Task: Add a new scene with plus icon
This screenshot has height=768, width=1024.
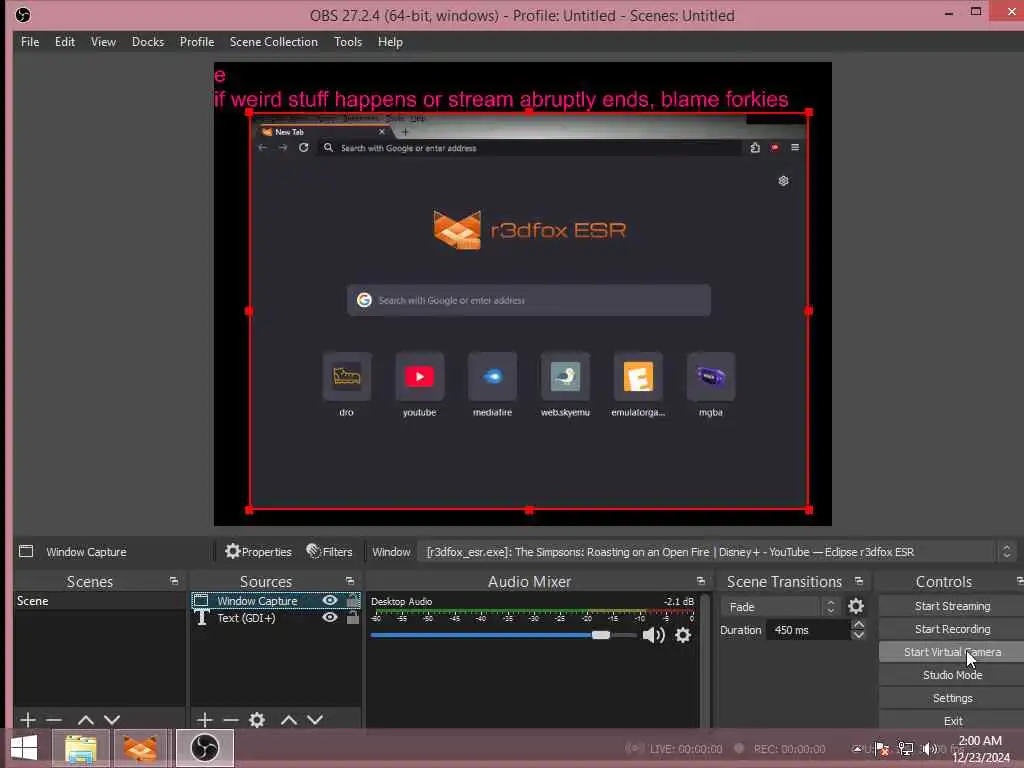Action: click(27, 720)
